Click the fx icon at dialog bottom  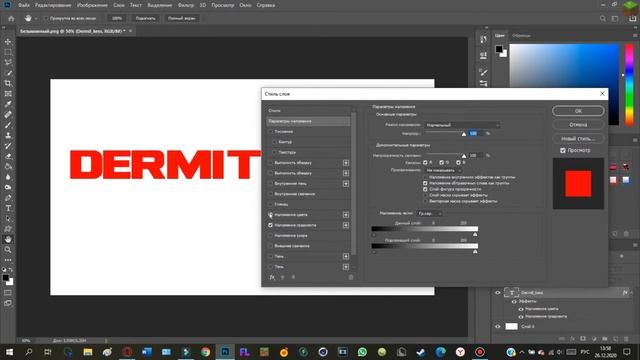272,277
